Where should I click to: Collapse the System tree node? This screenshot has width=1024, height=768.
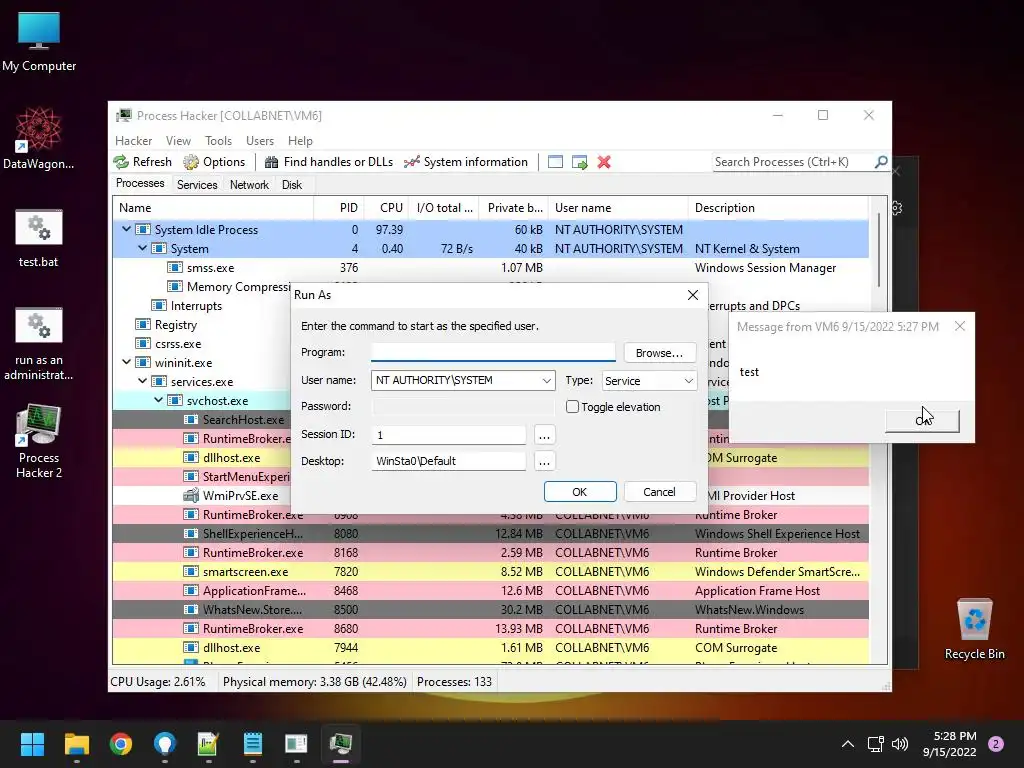click(x=142, y=248)
